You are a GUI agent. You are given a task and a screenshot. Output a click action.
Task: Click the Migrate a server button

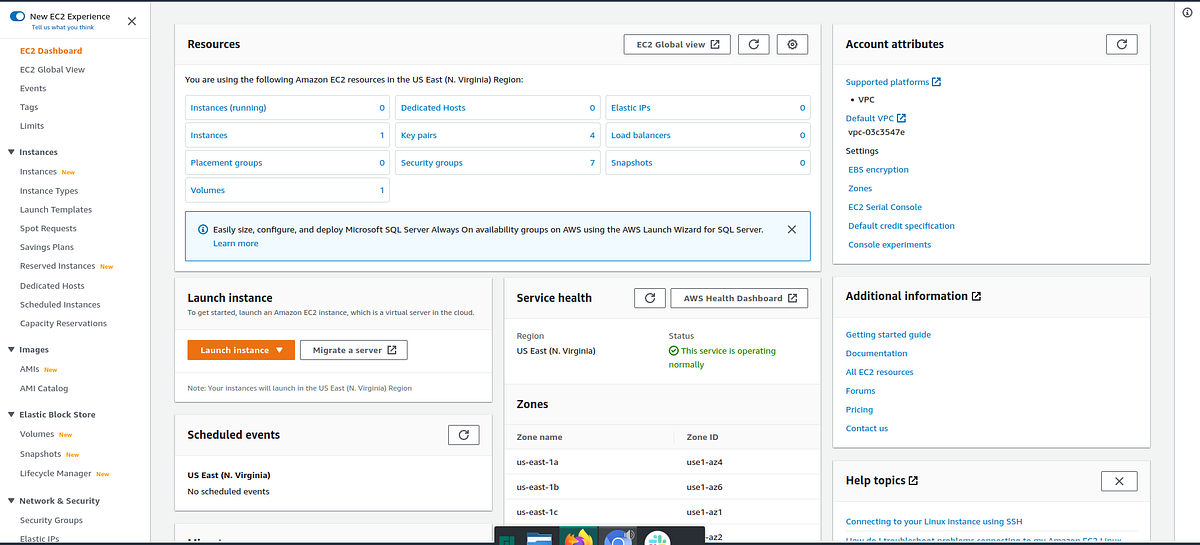[x=354, y=350]
